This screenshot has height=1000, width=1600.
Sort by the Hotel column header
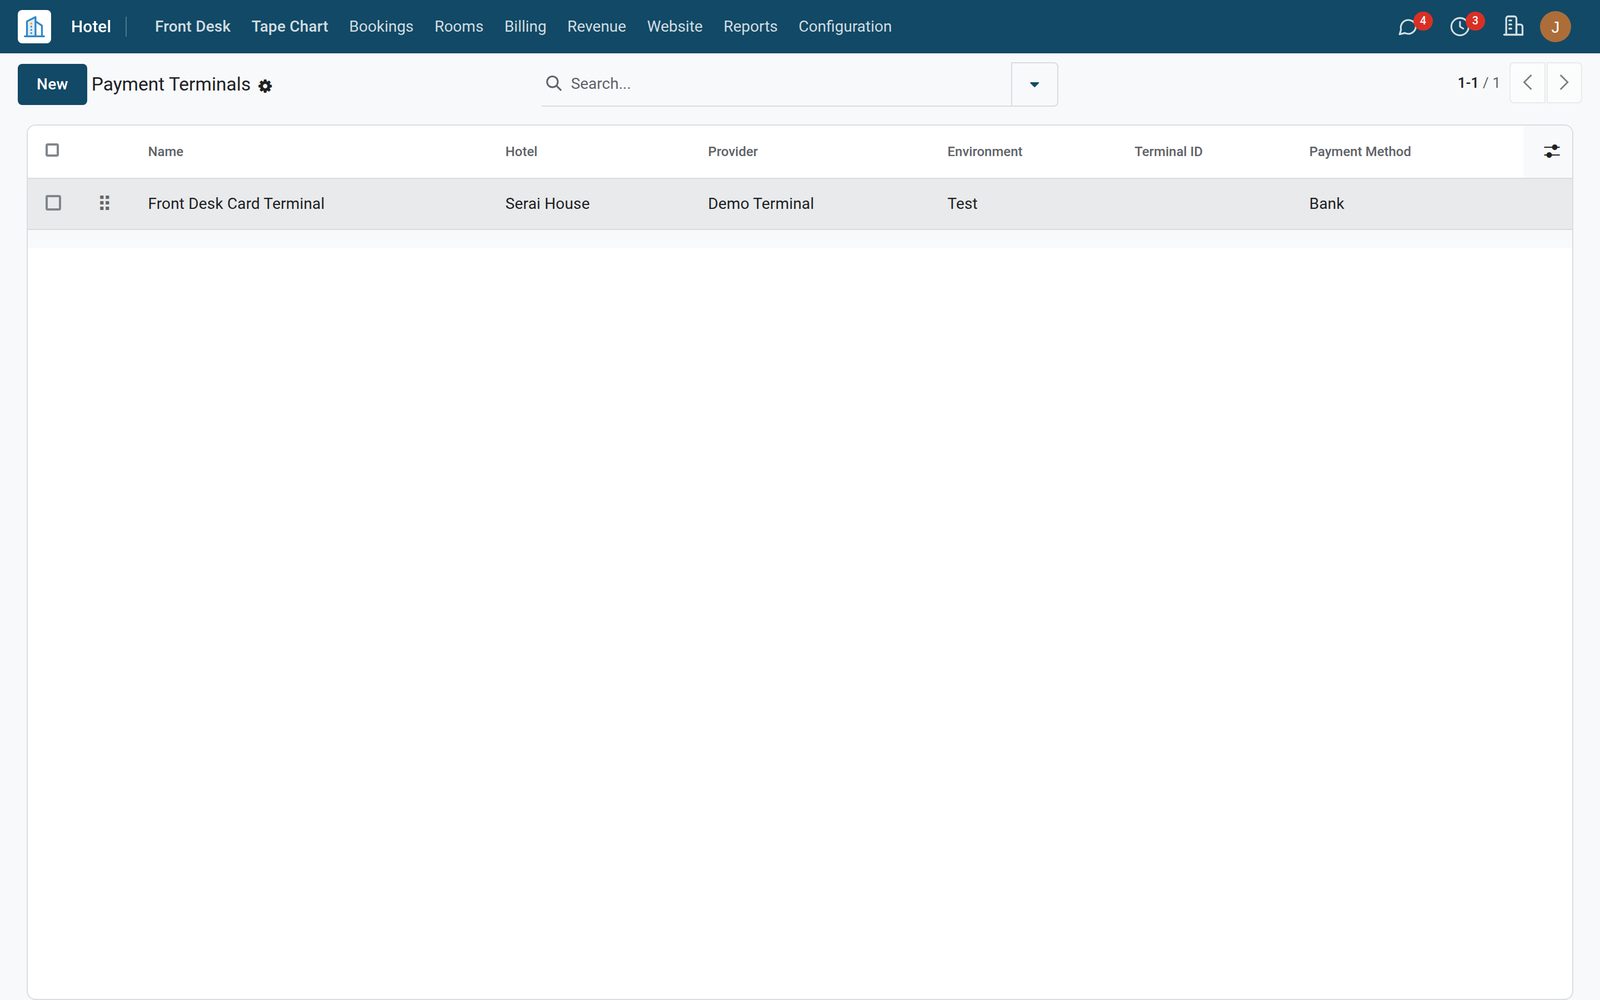tap(521, 152)
